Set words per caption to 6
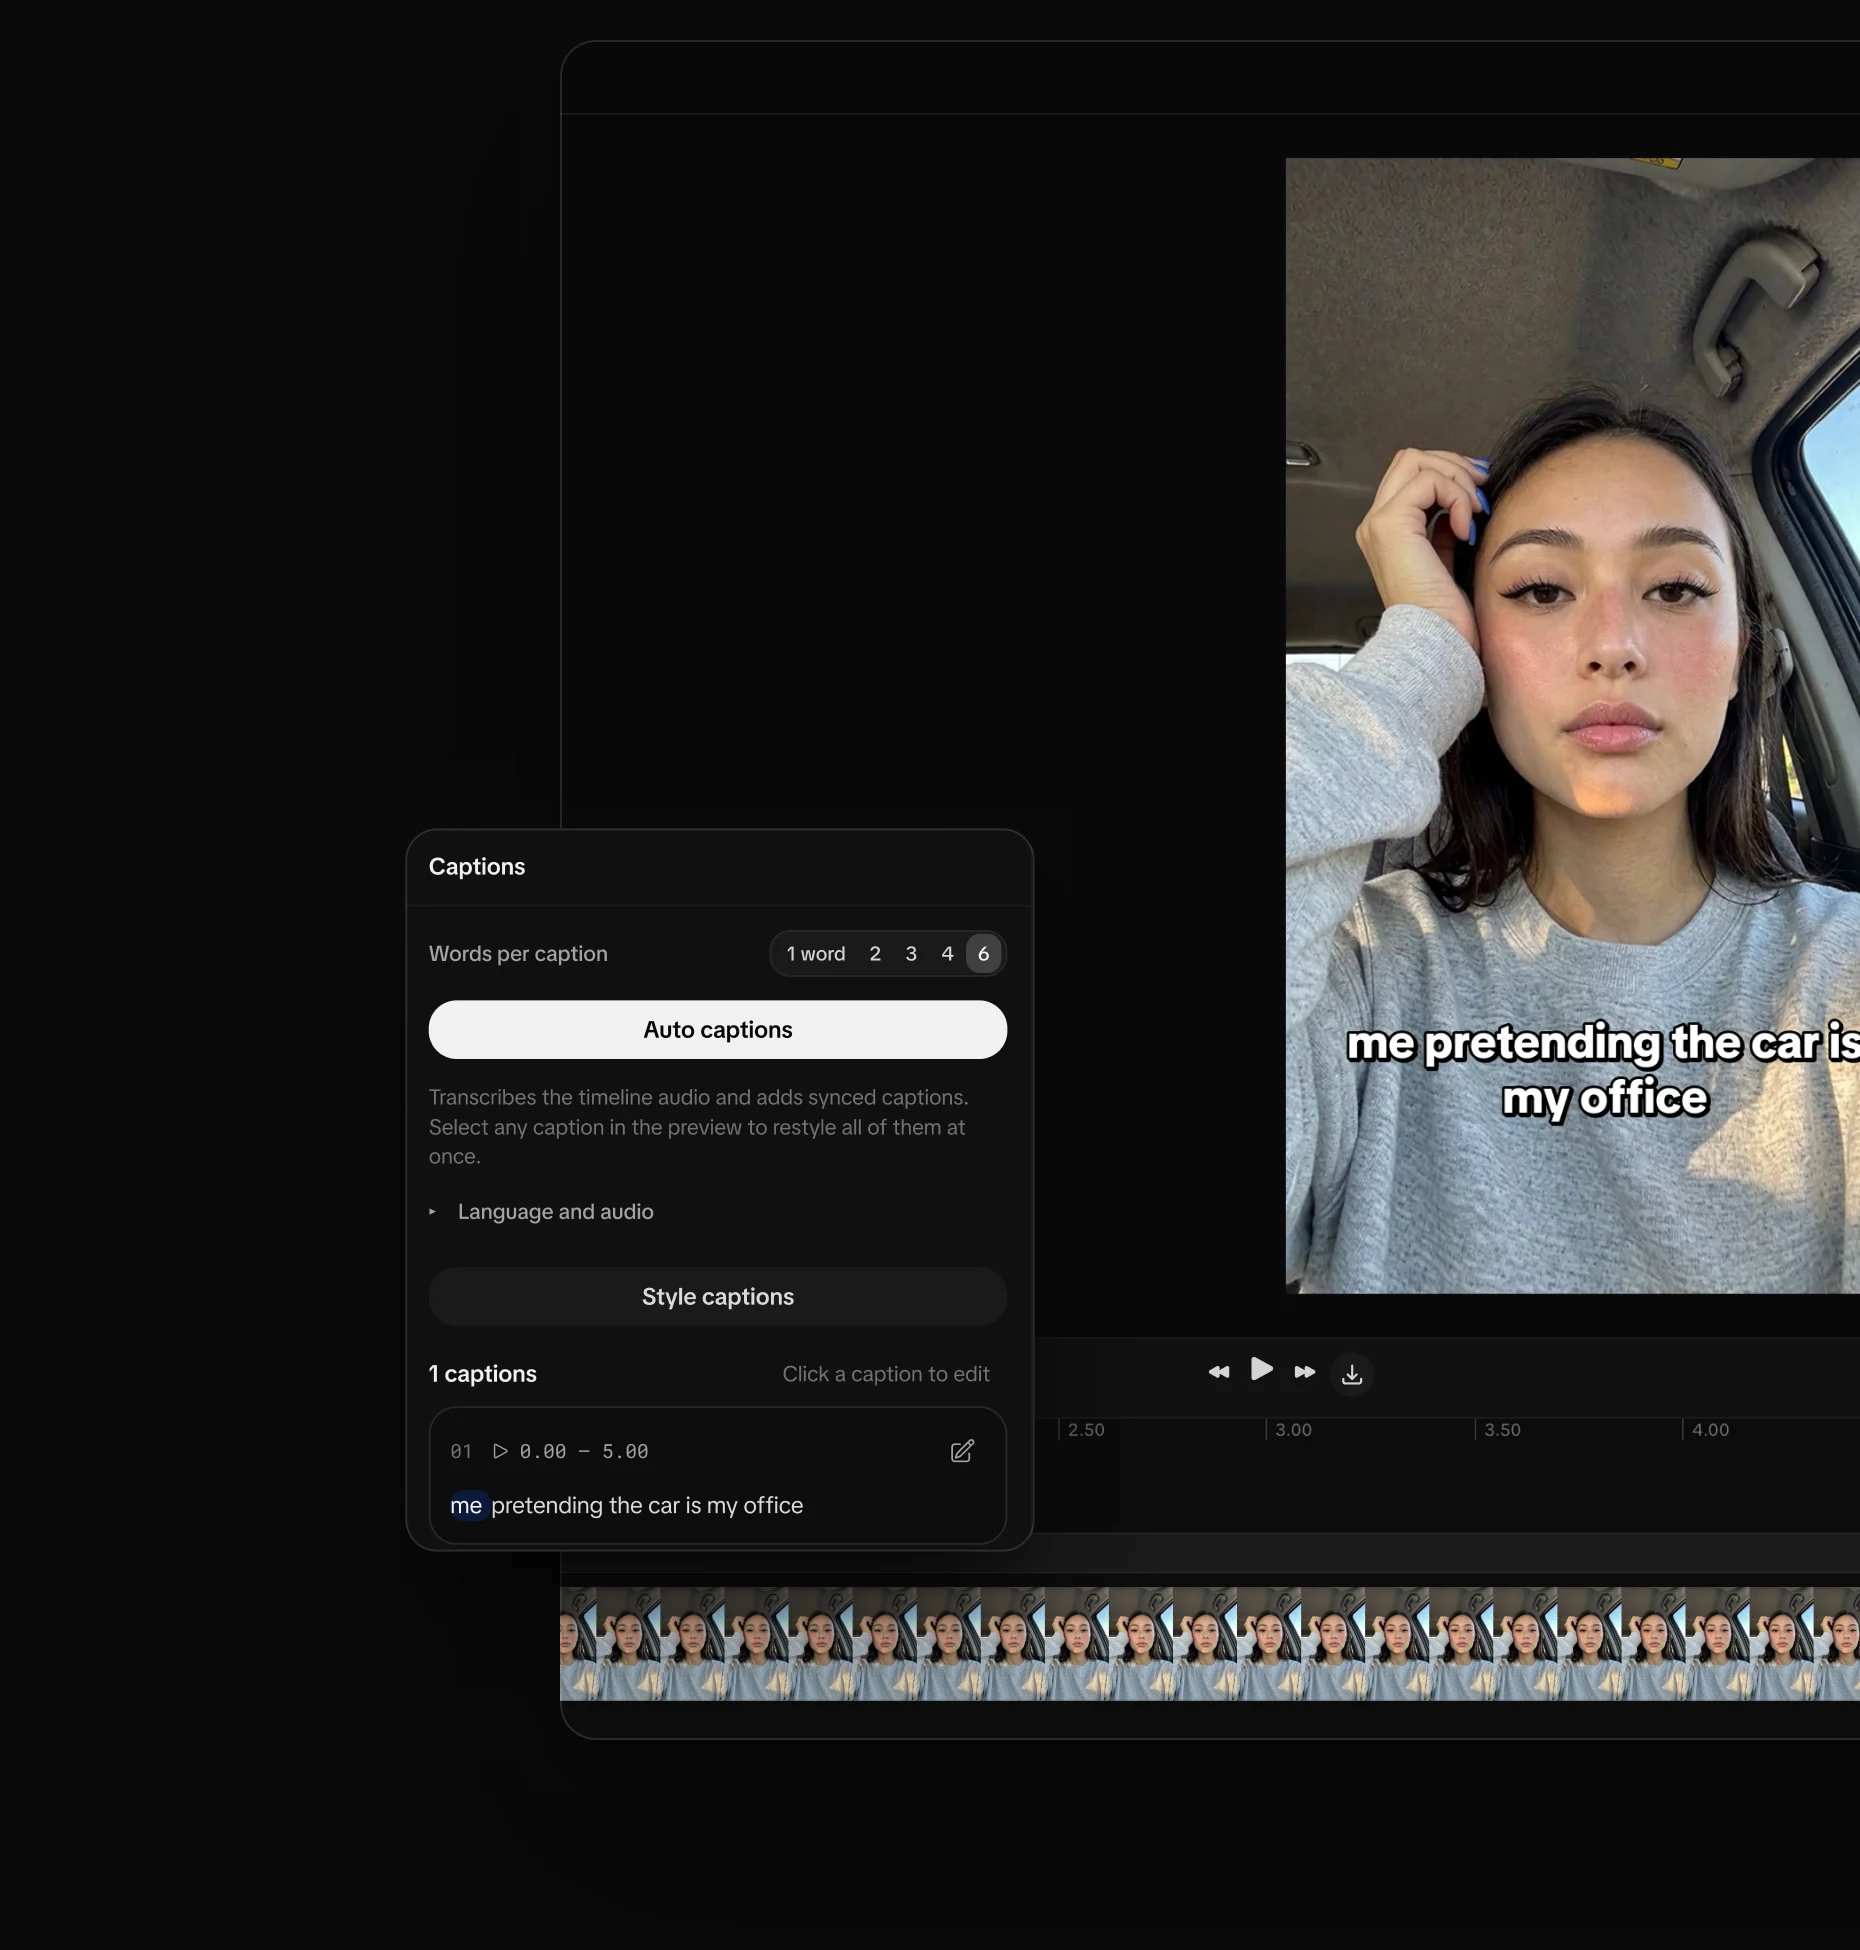This screenshot has height=1950, width=1860. point(984,954)
